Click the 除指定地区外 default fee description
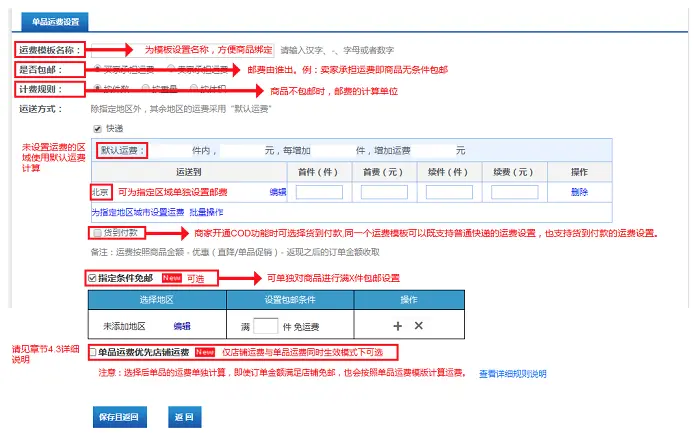This screenshot has width=695, height=433. (181, 109)
